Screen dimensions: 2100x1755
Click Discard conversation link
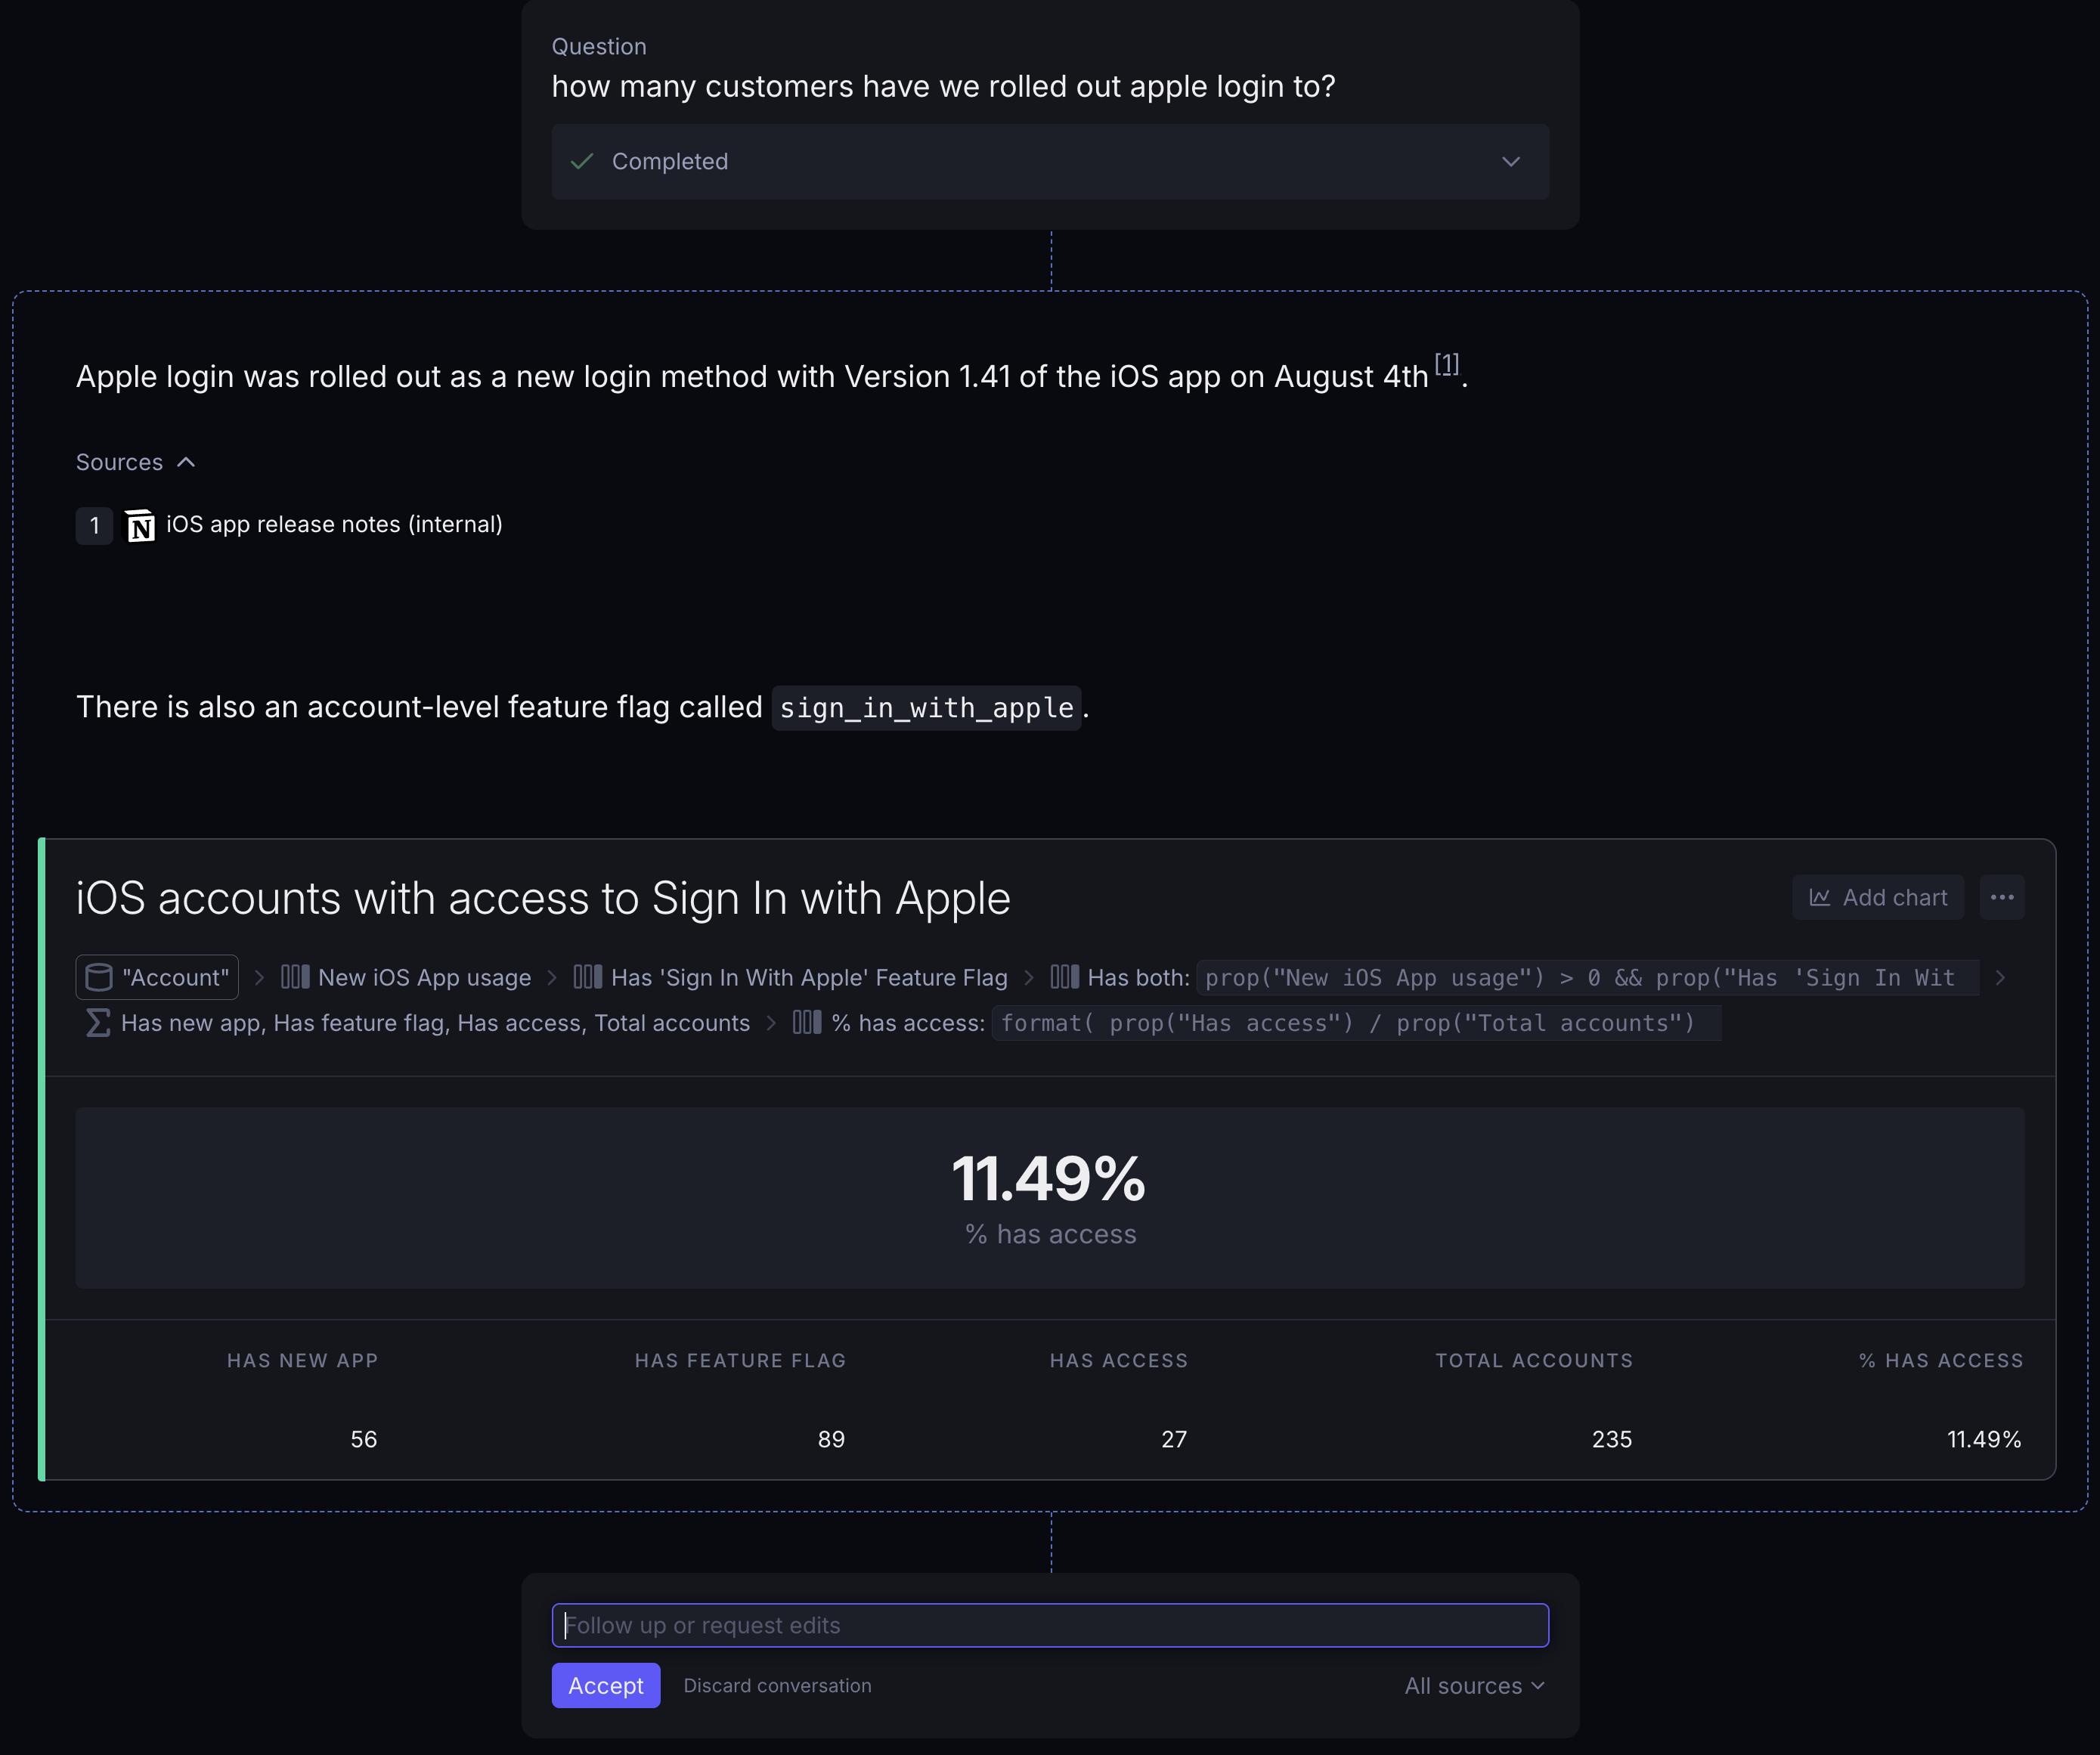(x=777, y=1686)
